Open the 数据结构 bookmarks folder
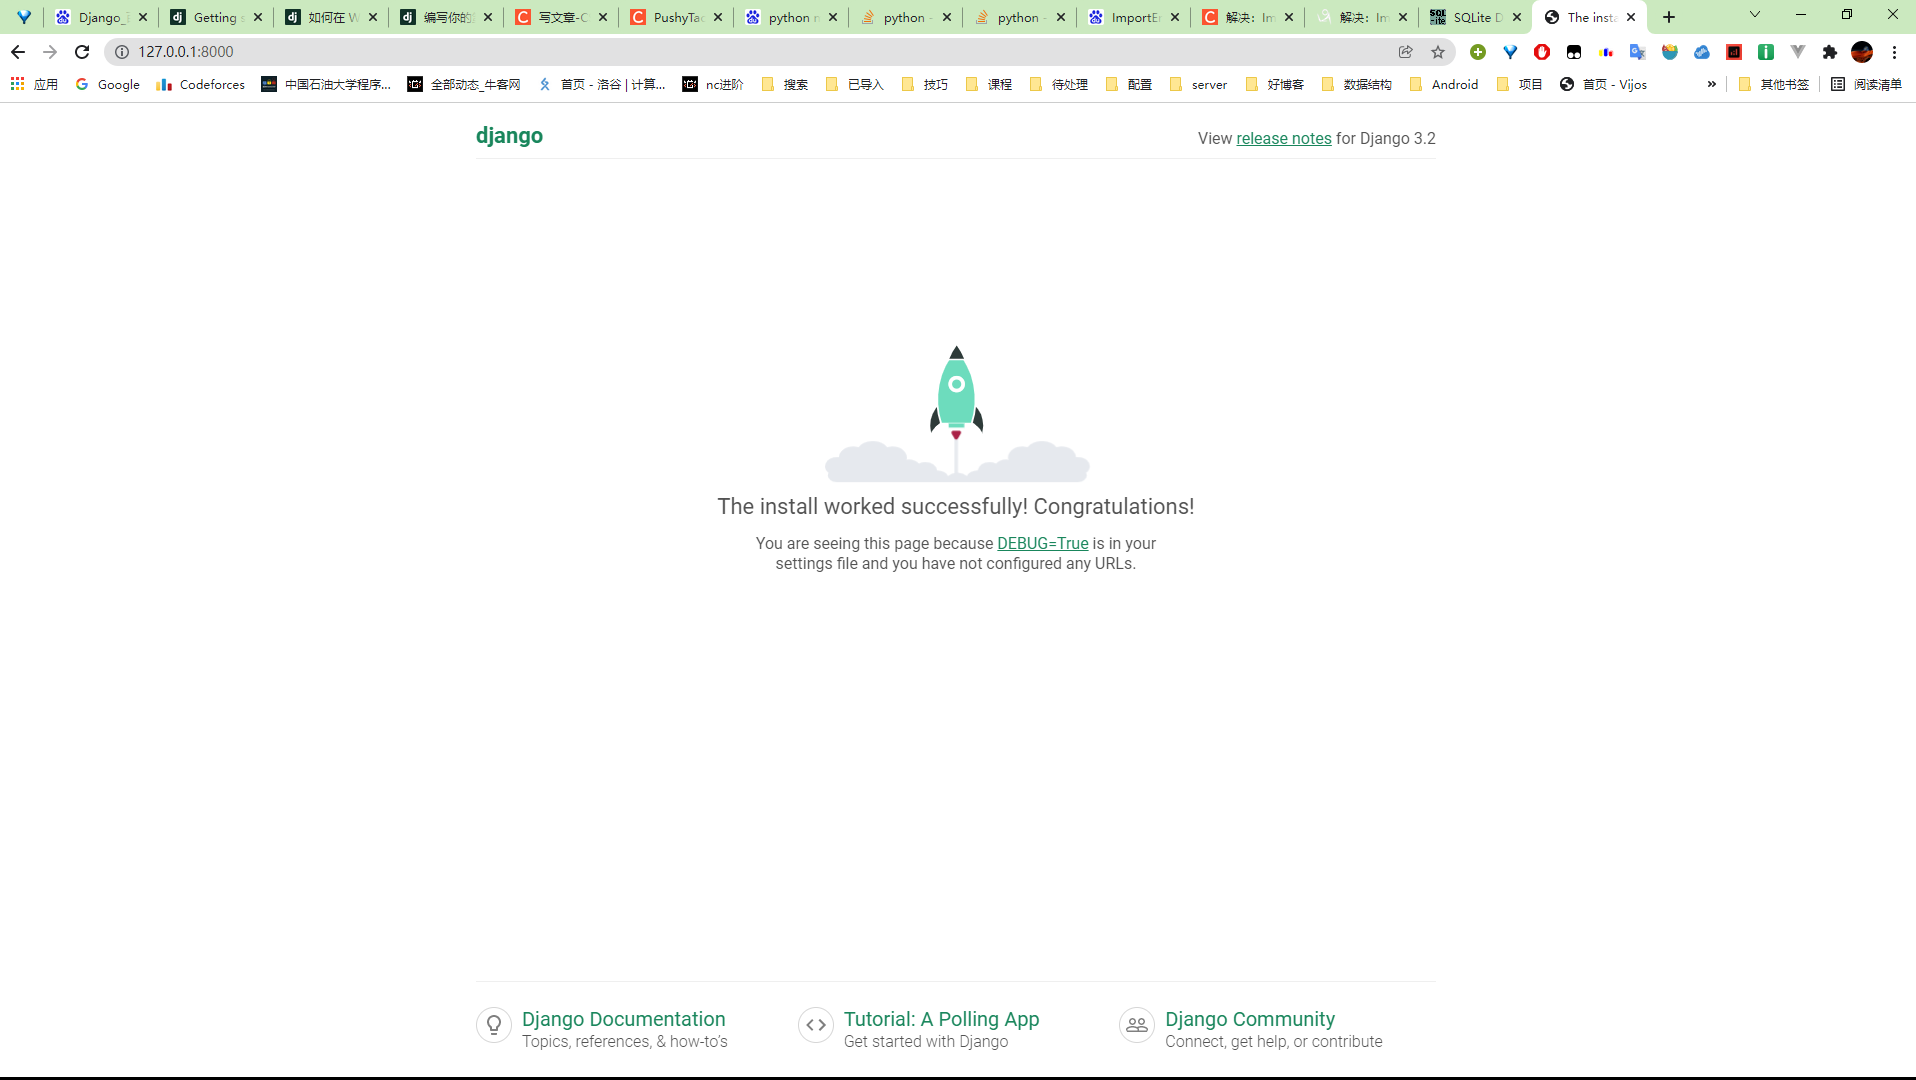This screenshot has width=1916, height=1080. pyautogui.click(x=1357, y=85)
